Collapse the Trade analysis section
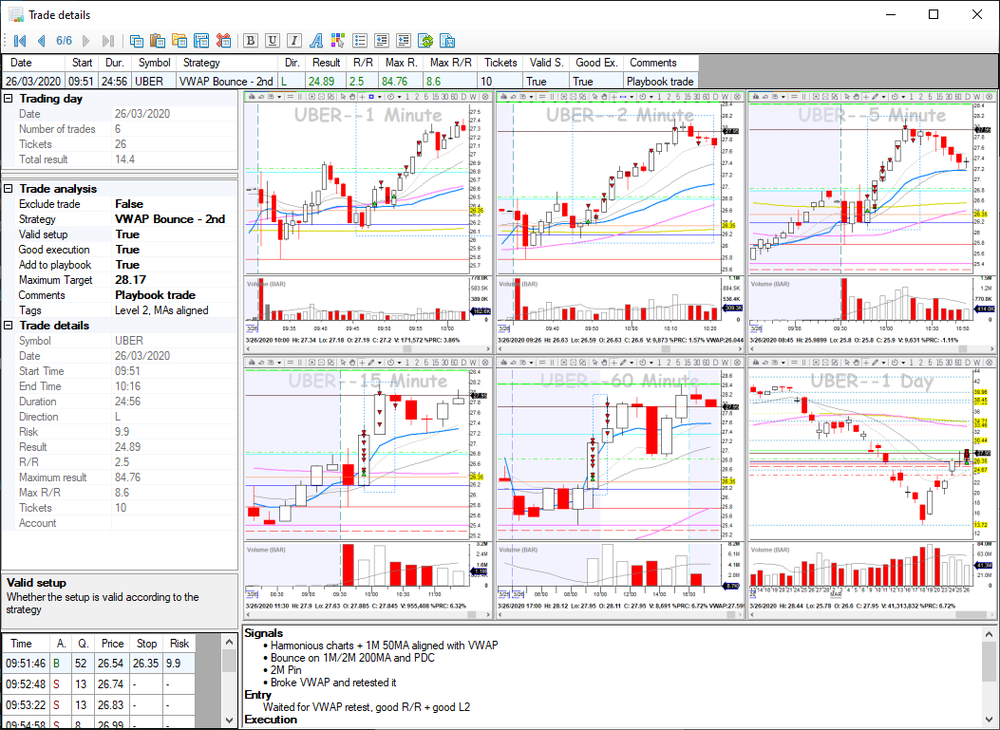This screenshot has height=730, width=1000. click(x=8, y=188)
